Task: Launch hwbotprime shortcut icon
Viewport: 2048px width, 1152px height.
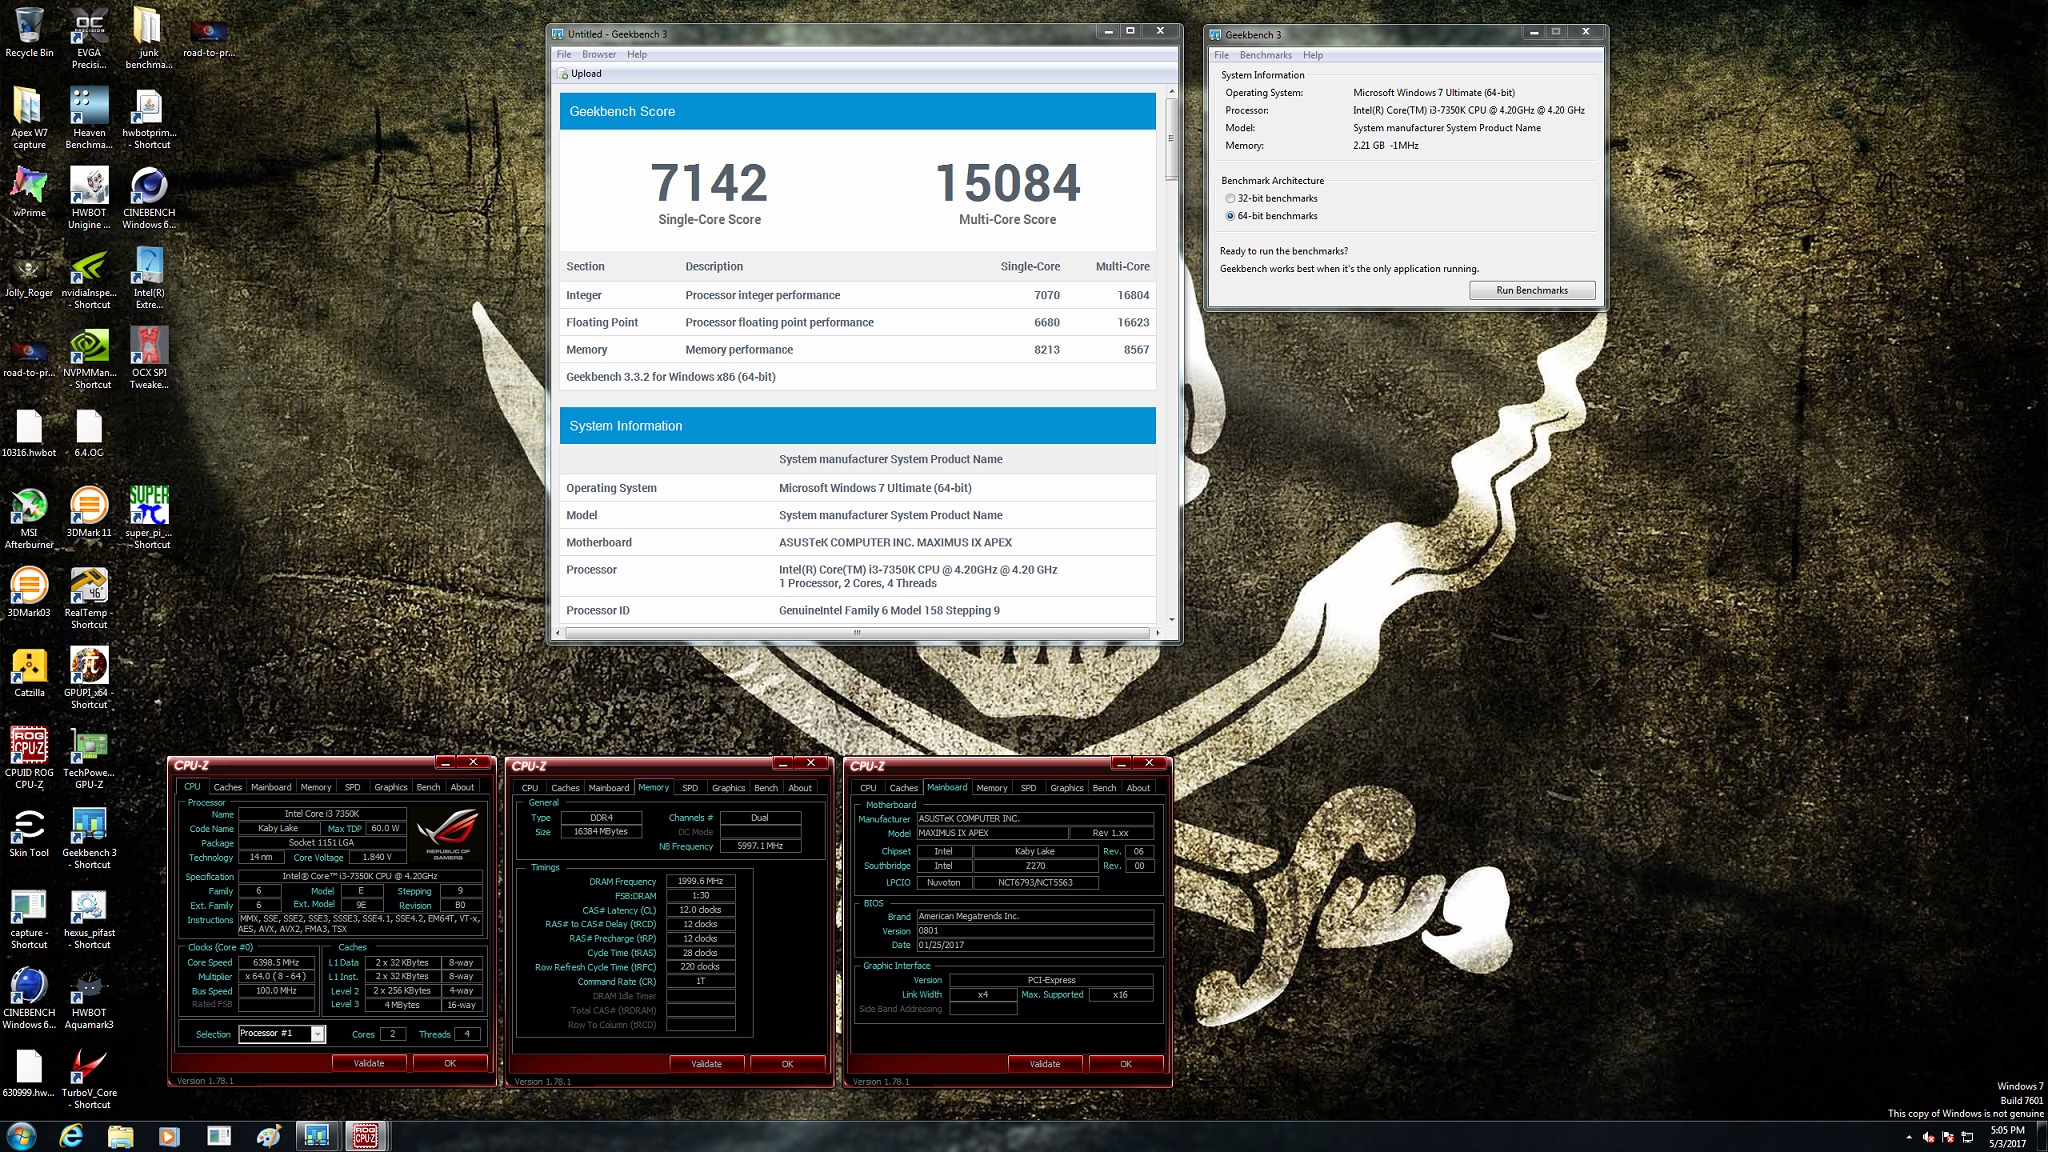Action: 149,118
